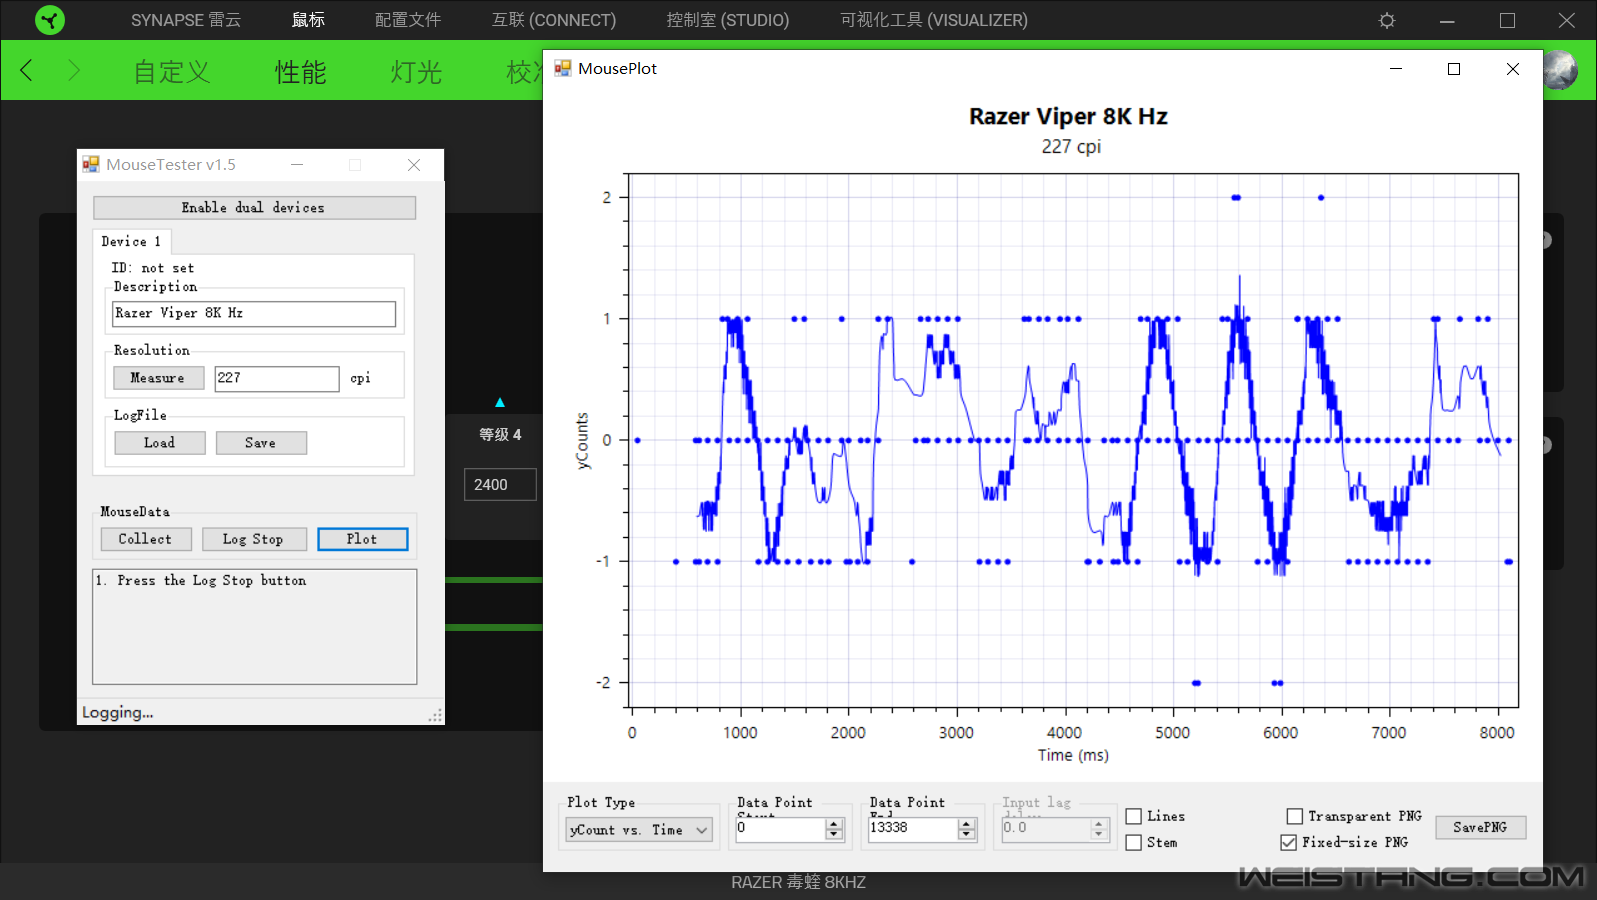Click the Description text field

pos(254,314)
